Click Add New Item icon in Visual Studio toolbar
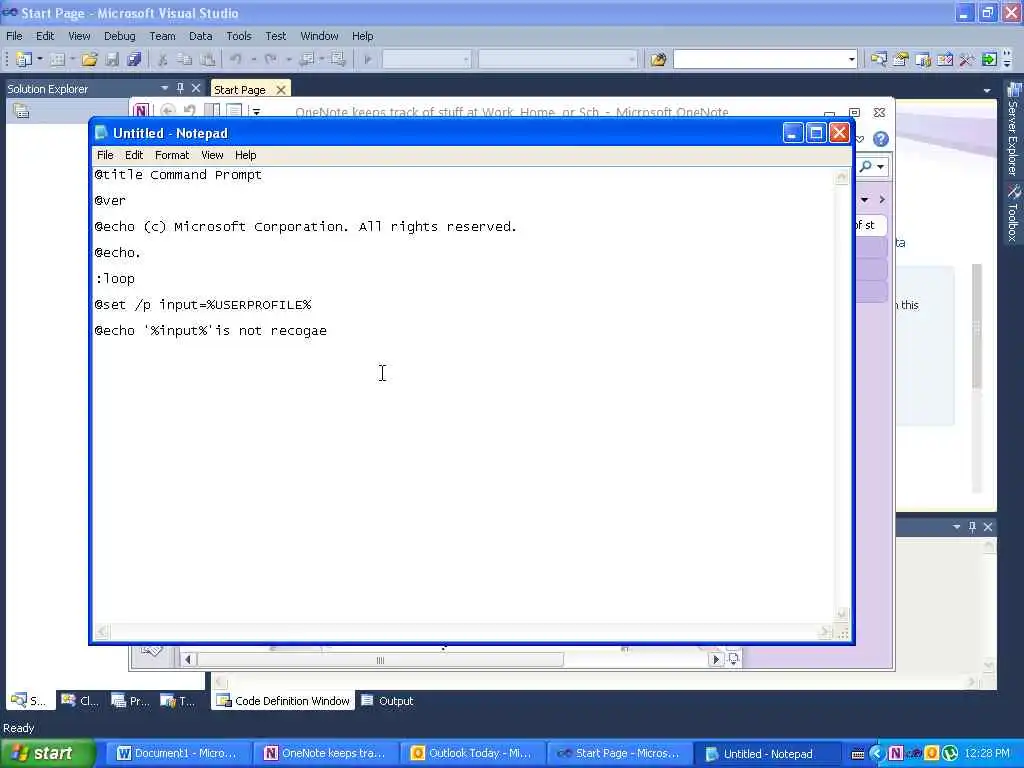Image resolution: width=1024 pixels, height=768 pixels. coord(57,59)
